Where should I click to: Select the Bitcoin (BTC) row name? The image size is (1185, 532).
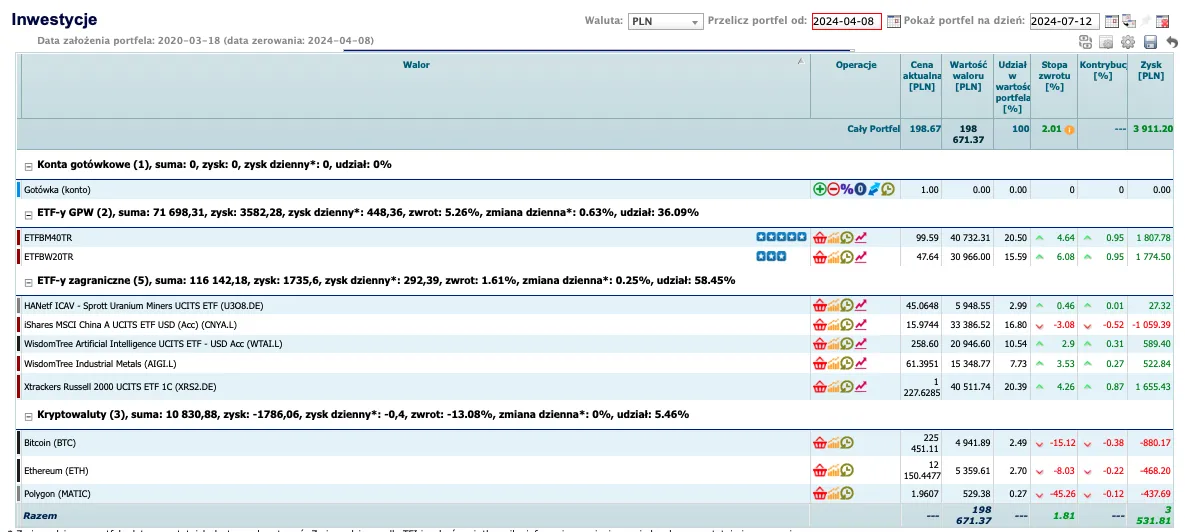[x=50, y=443]
